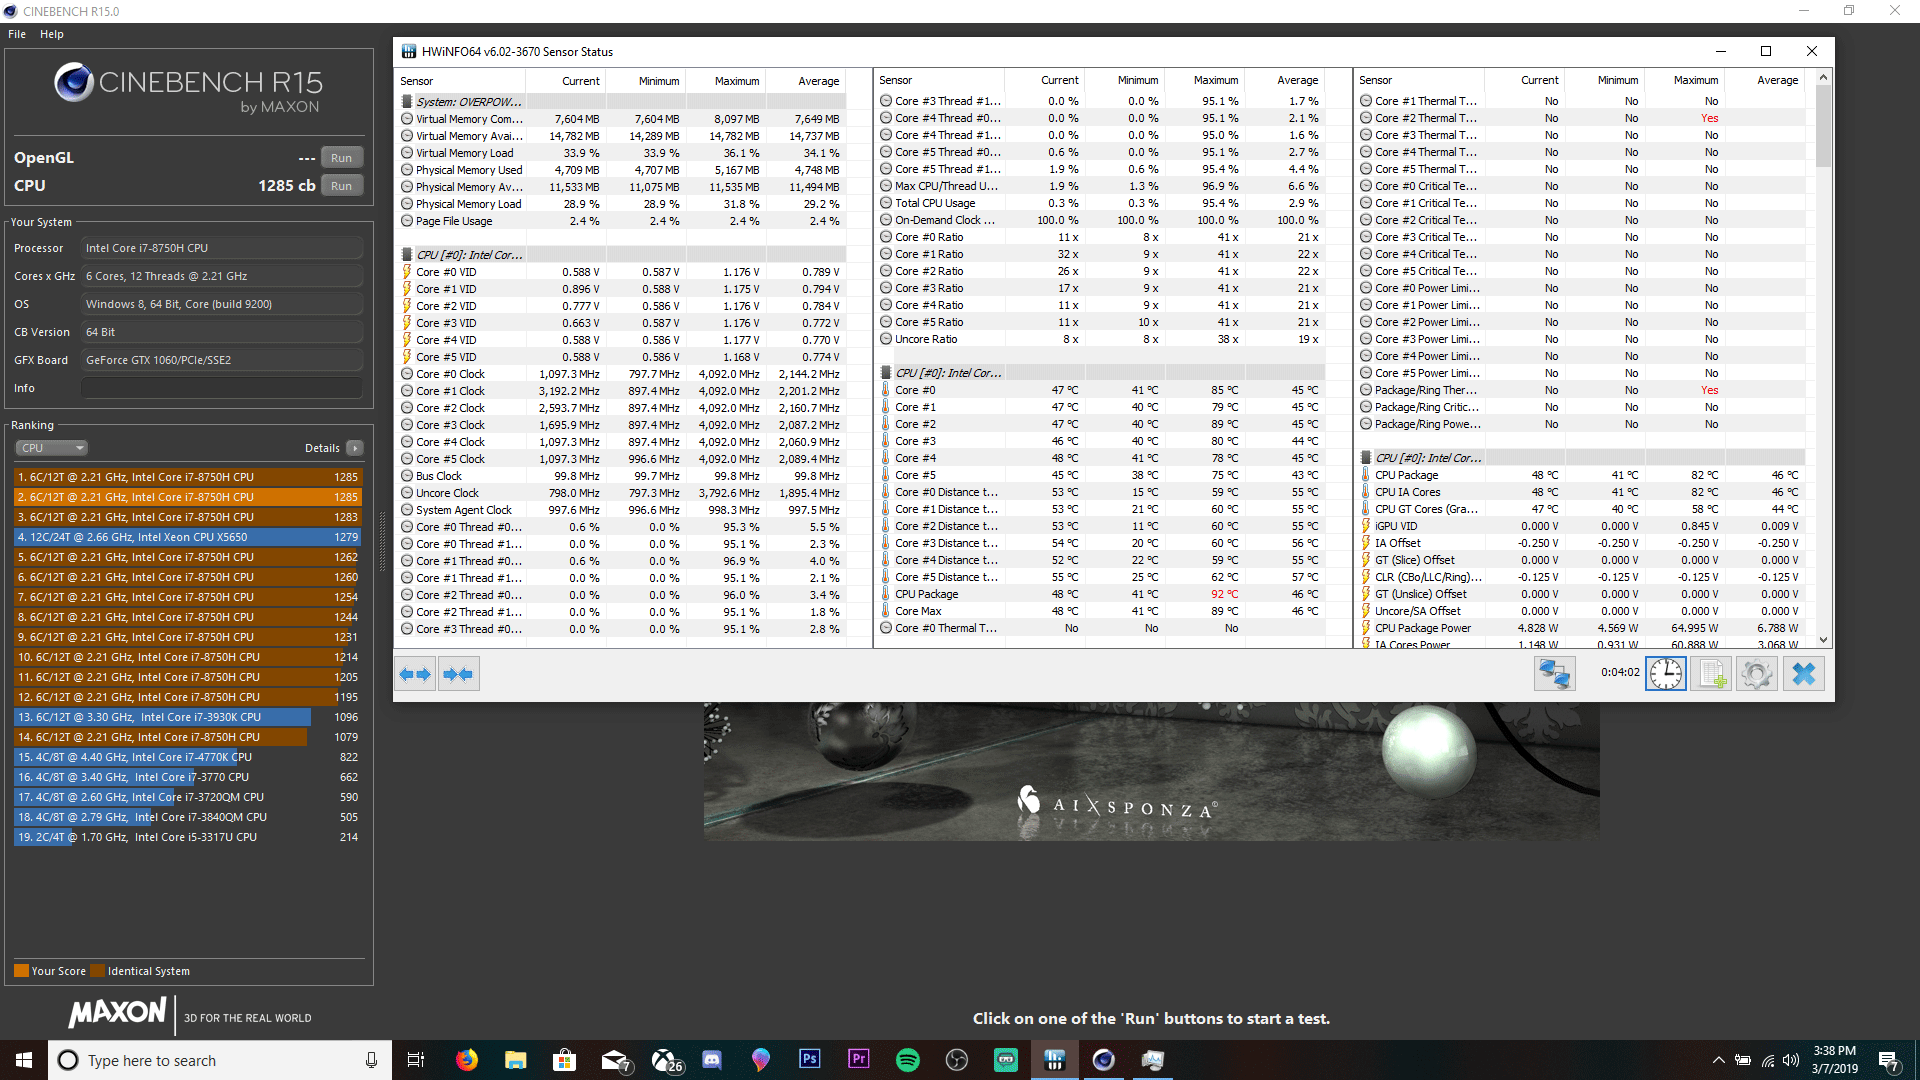The image size is (1920, 1080).
Task: Select CPU Package Power row
Action: coord(1582,628)
